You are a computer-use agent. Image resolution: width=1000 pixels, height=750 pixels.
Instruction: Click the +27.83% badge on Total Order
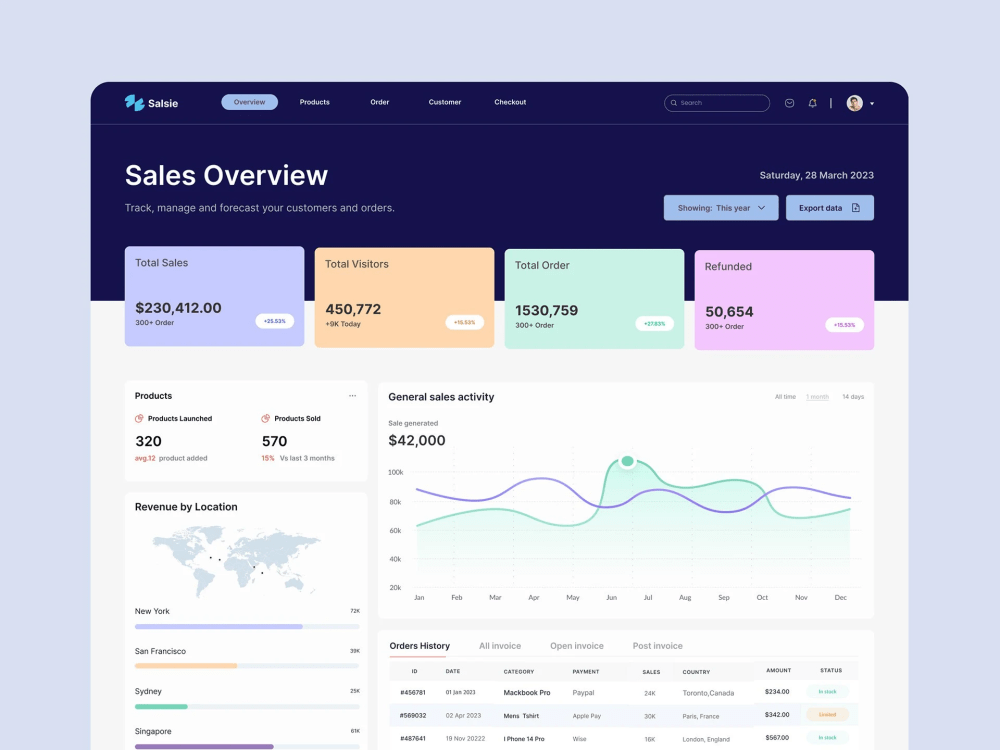[654, 323]
